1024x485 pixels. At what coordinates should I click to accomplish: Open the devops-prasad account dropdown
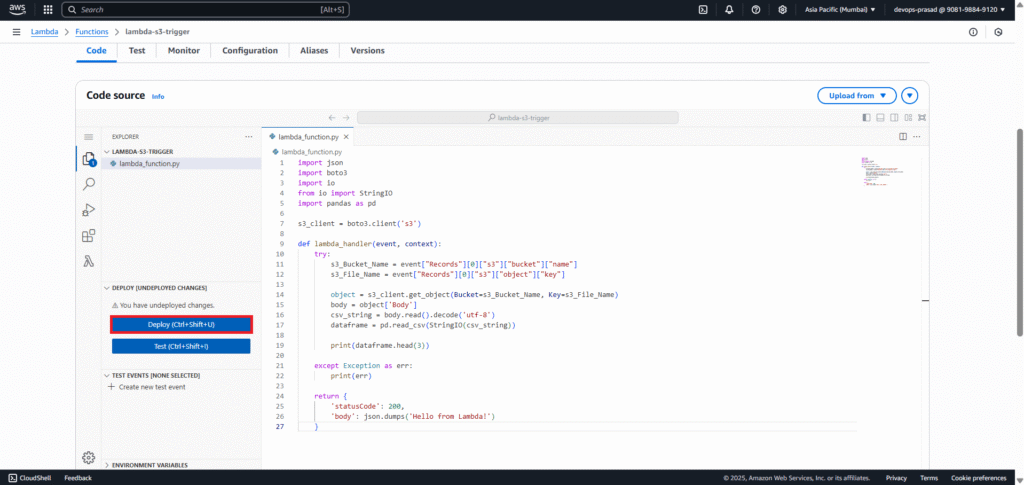point(948,10)
